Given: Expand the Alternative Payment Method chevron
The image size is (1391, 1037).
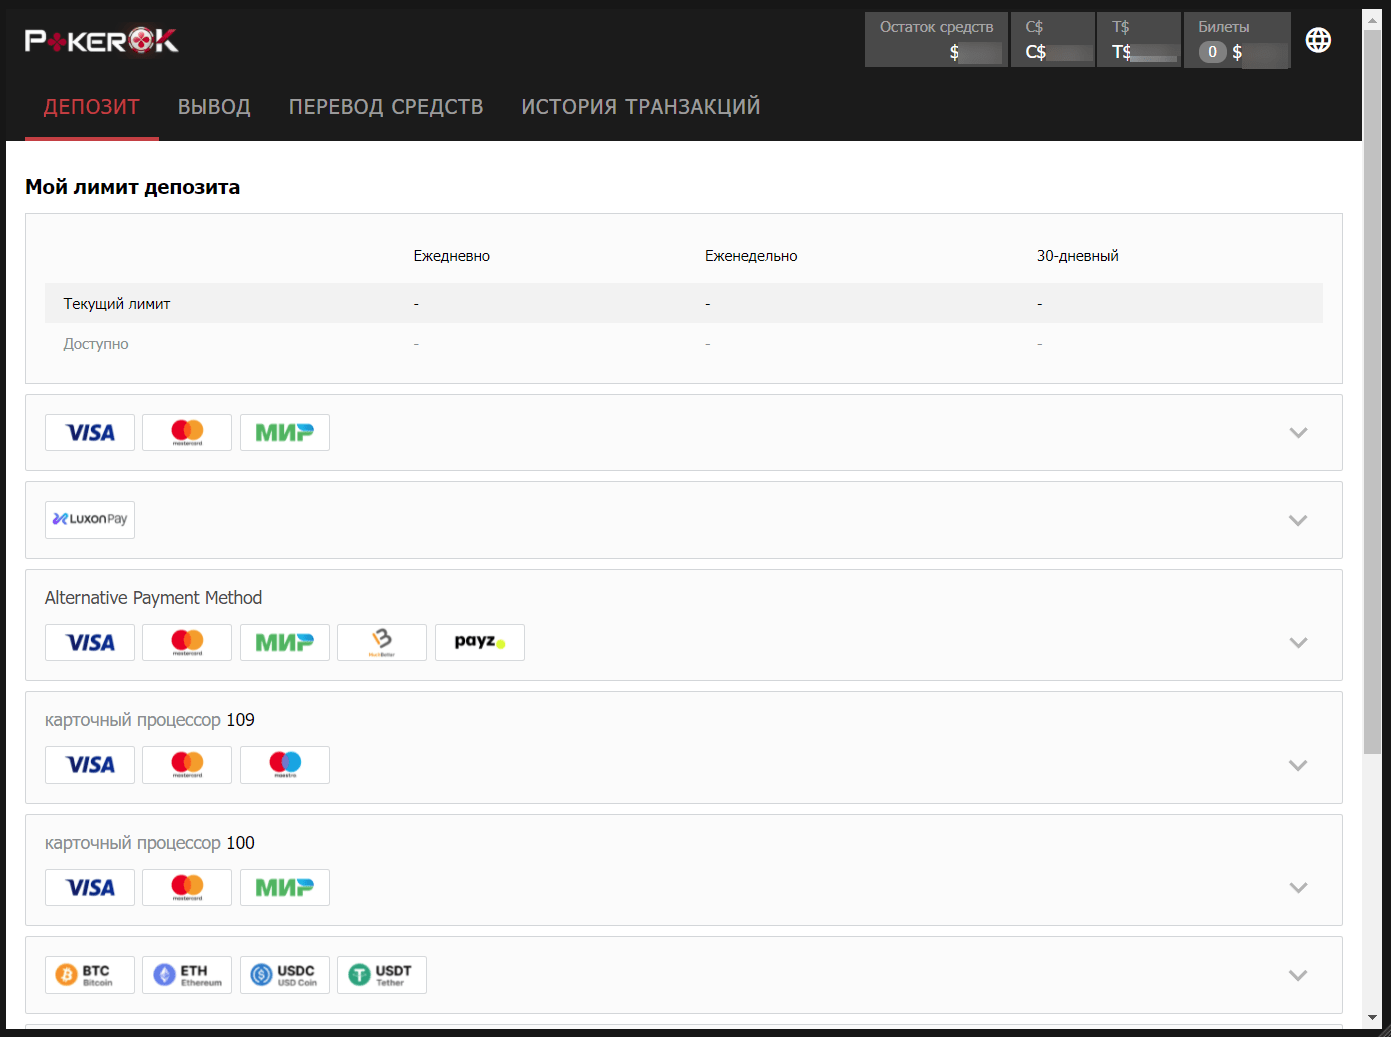Looking at the screenshot, I should click(x=1298, y=643).
